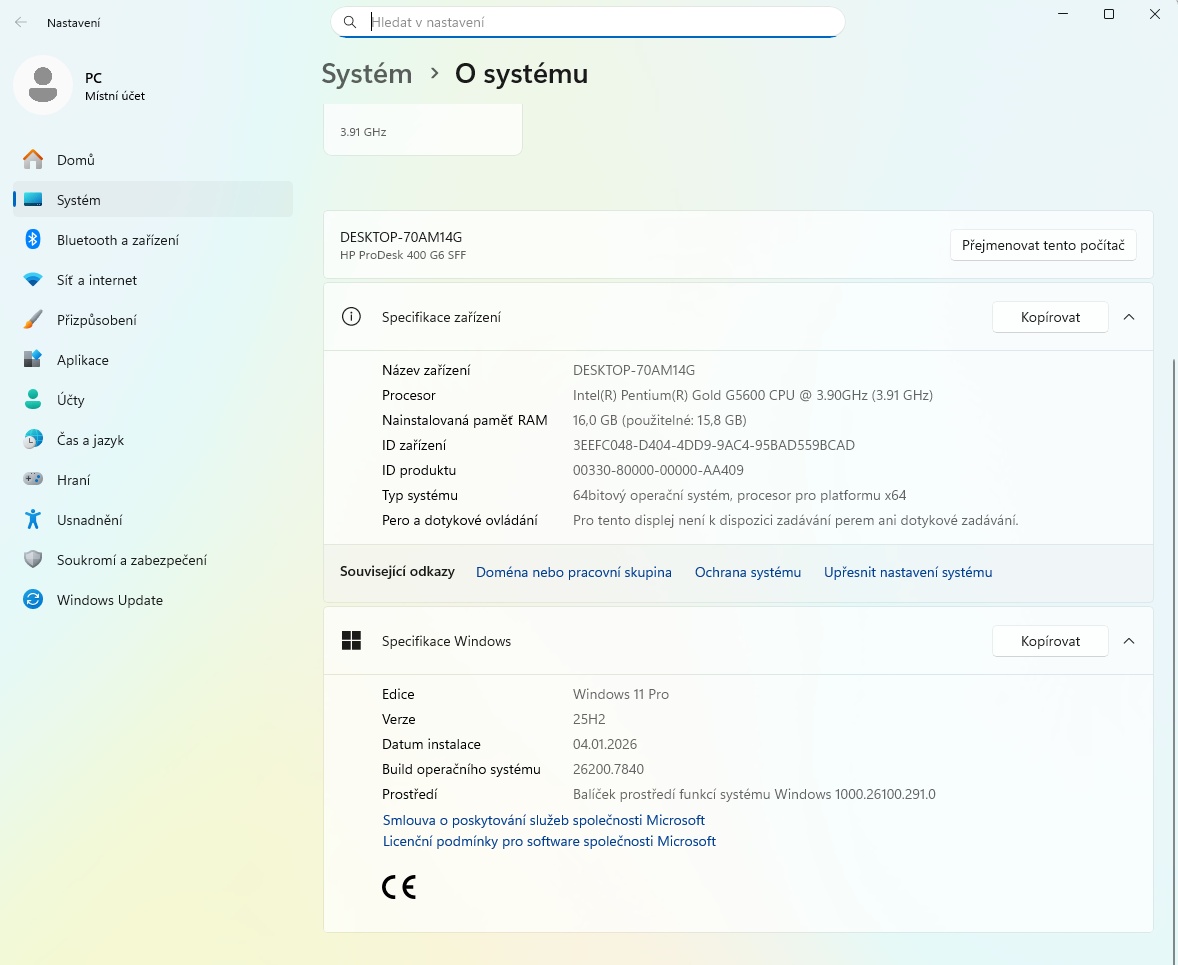The width and height of the screenshot is (1178, 965).
Task: Open Bluetooth a zařízení via its icon
Action: tap(33, 240)
